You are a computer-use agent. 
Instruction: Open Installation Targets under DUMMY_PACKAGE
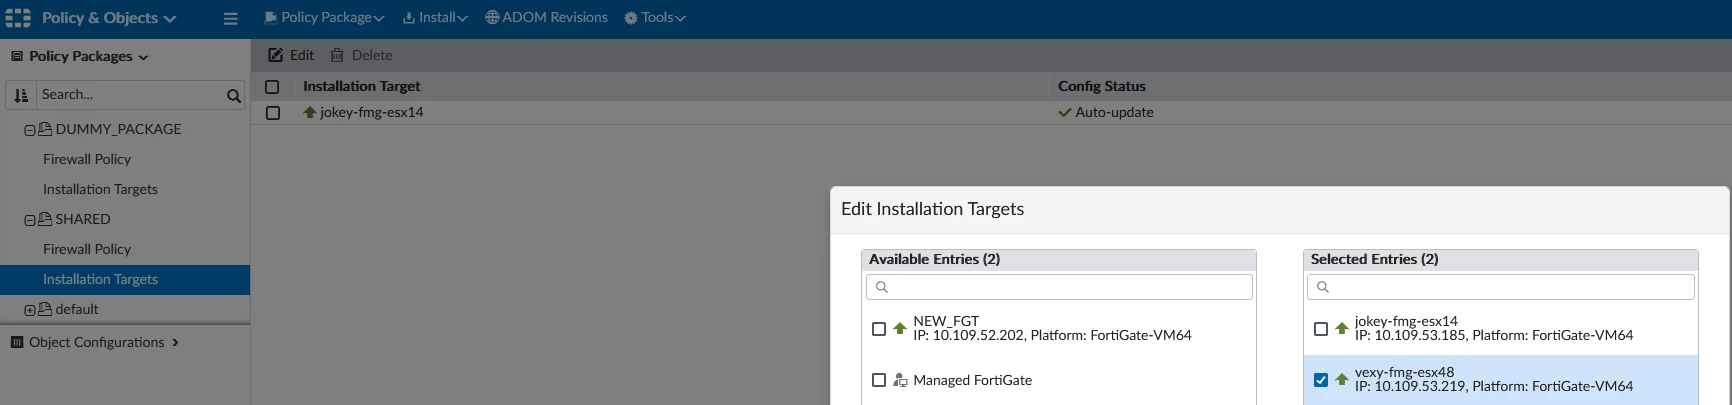pyautogui.click(x=100, y=189)
